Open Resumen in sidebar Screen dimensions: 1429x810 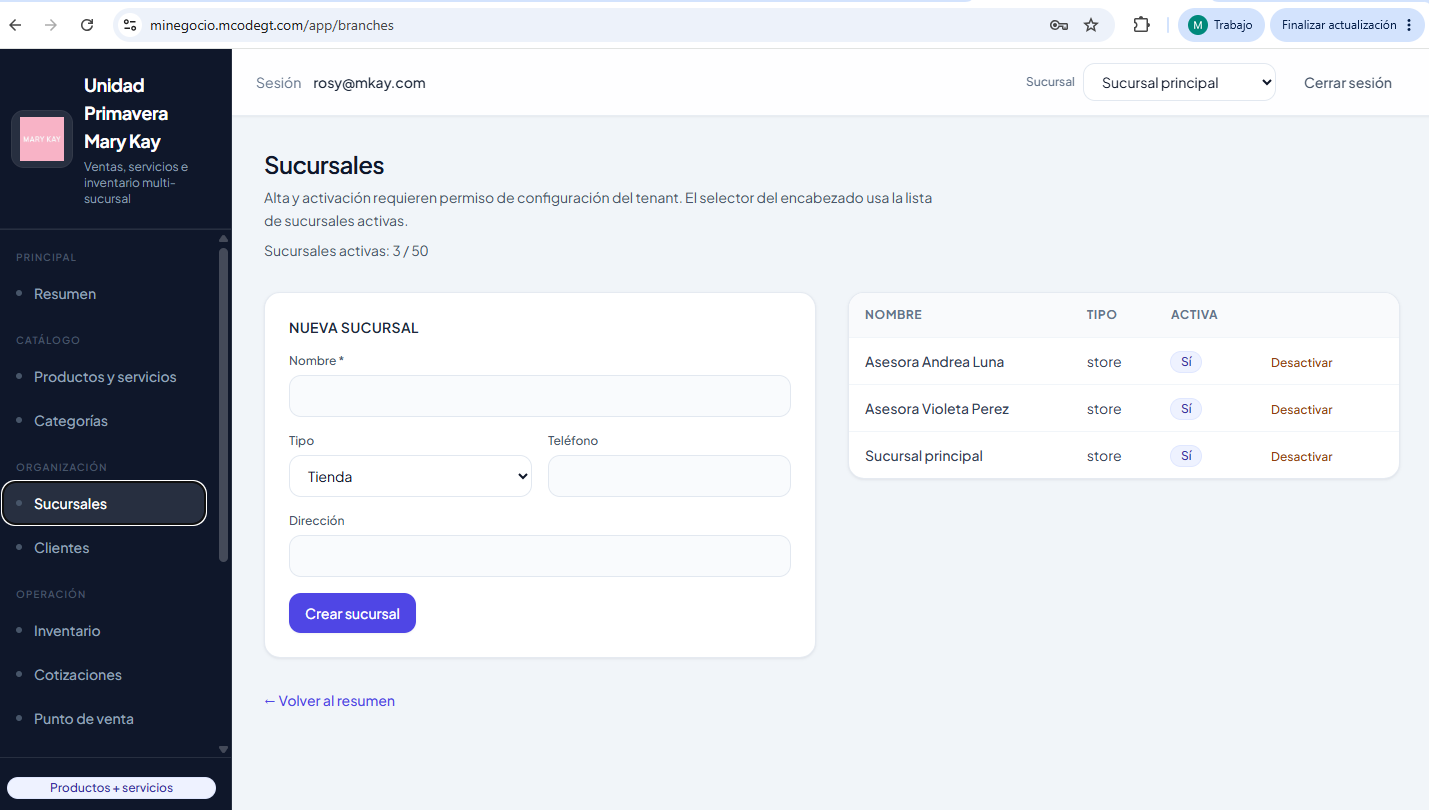104,294
